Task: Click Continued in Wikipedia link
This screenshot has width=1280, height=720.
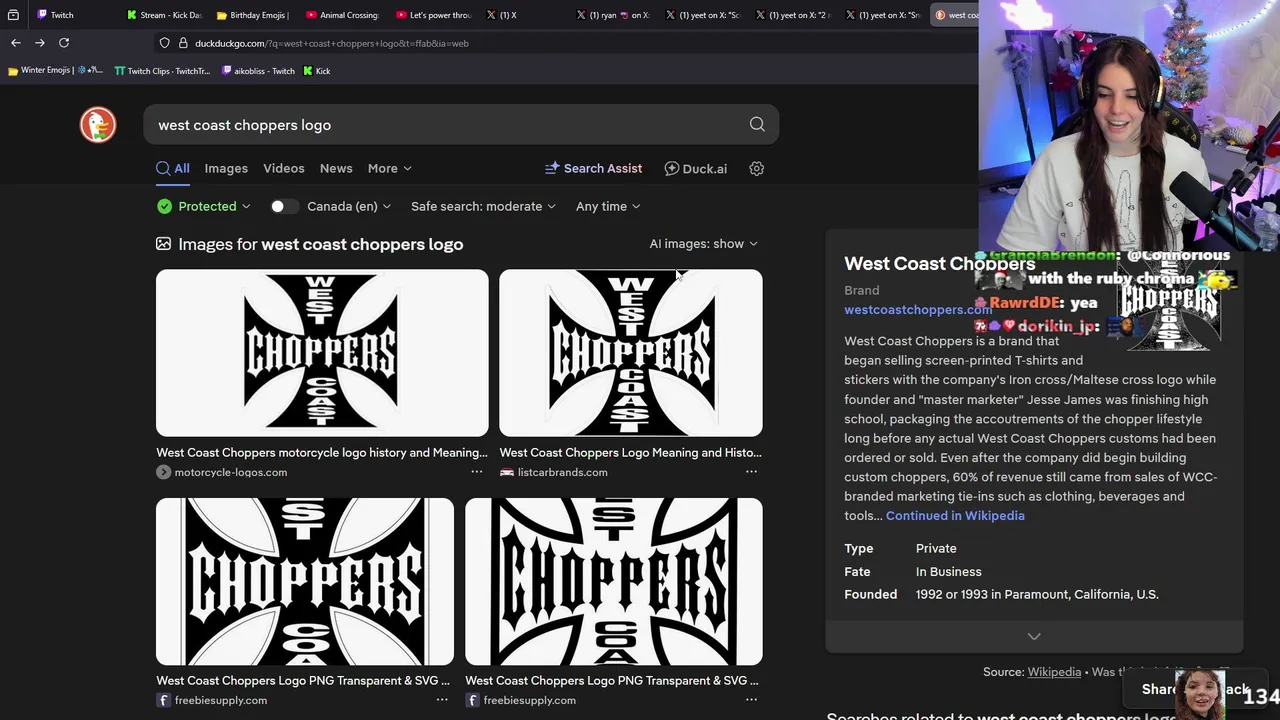Action: point(955,516)
